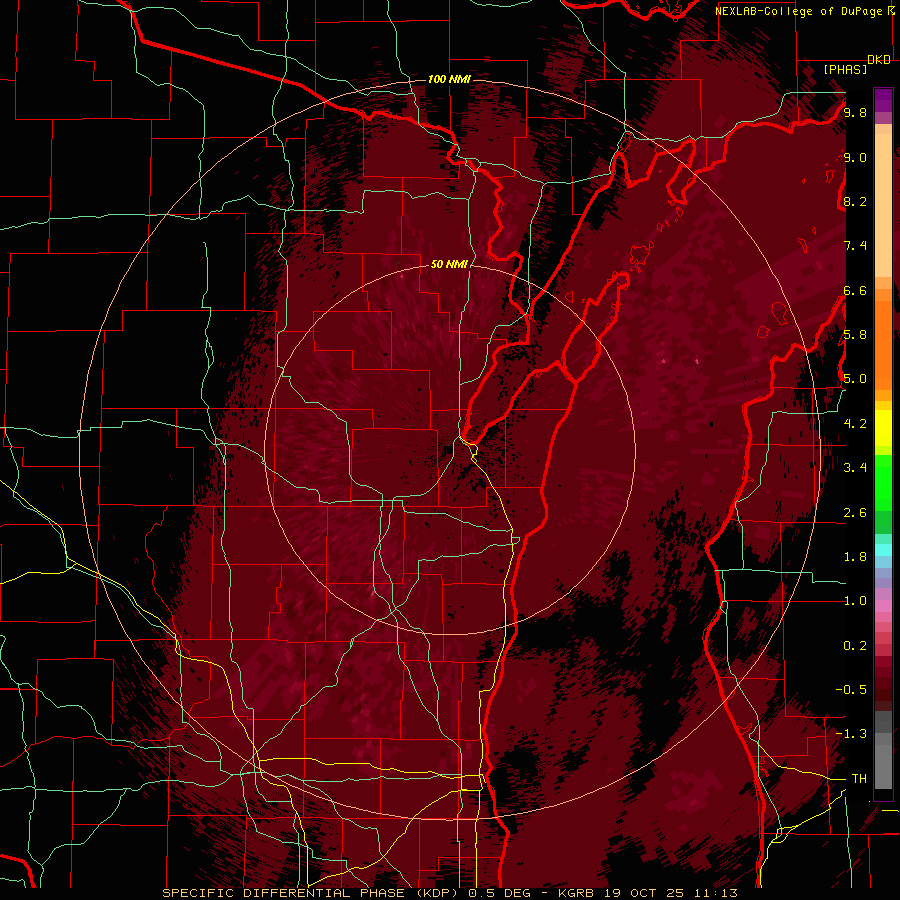
Task: Click "0.5 DEG" in the bottom caption
Action: point(499,893)
